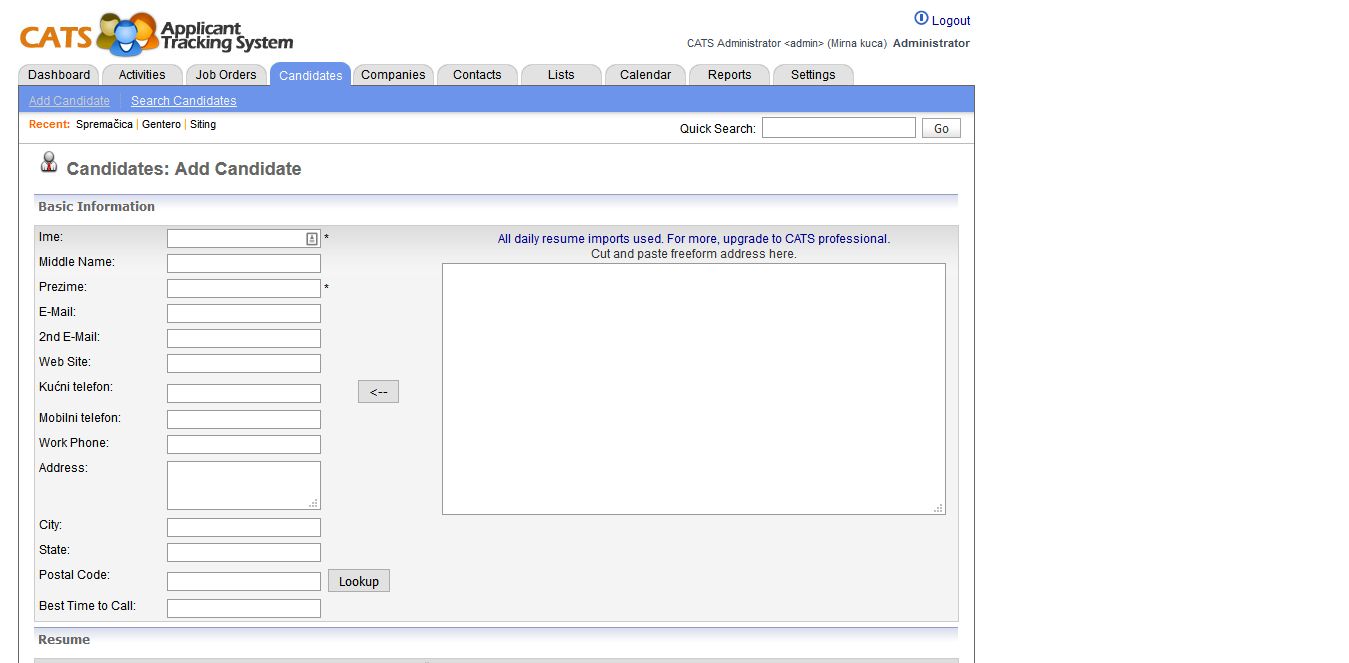Open recent item Siting
Viewport: 1349px width, 663px height.
tap(202, 124)
